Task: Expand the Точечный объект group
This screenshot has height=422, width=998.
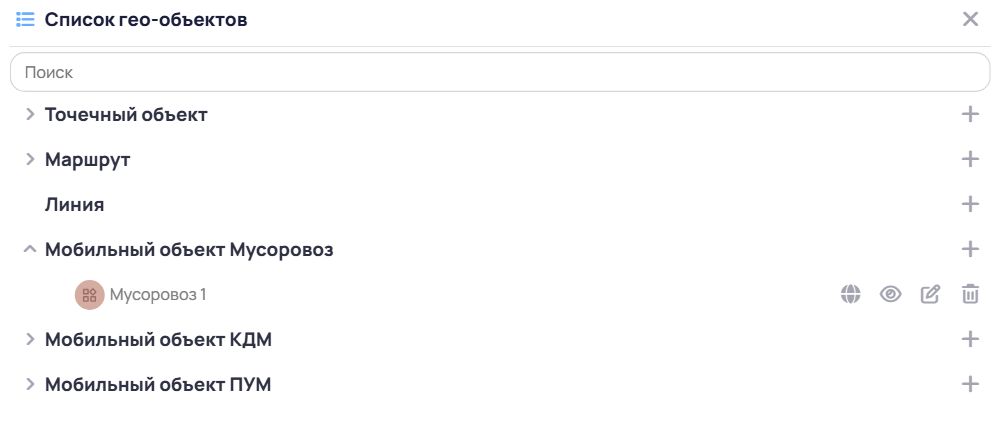Action: click(x=29, y=115)
